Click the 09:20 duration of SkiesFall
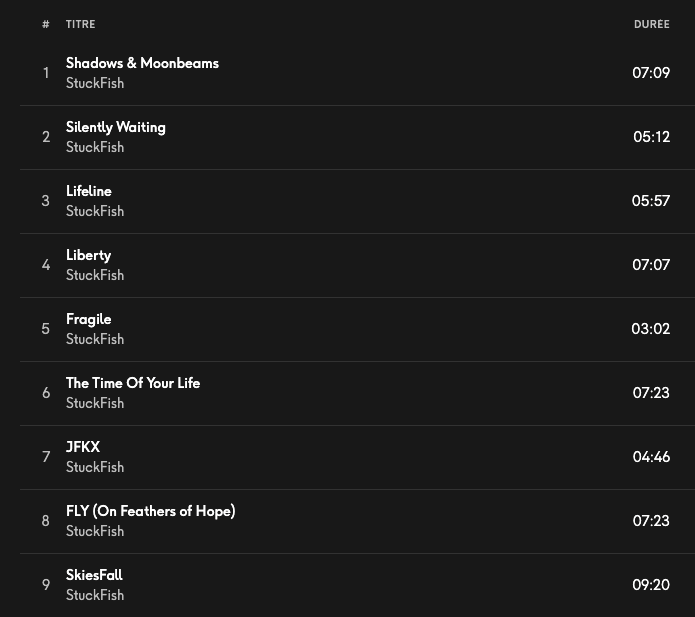Viewport: 695px width, 617px height. (651, 585)
